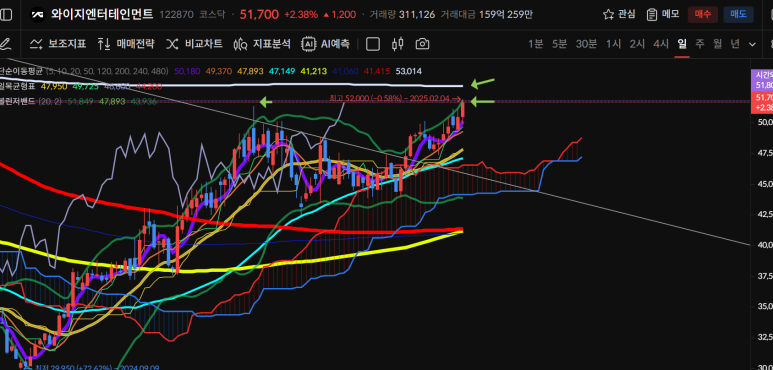The image size is (773, 370).
Task: Expand more timeframe options chevron
Action: point(752,44)
